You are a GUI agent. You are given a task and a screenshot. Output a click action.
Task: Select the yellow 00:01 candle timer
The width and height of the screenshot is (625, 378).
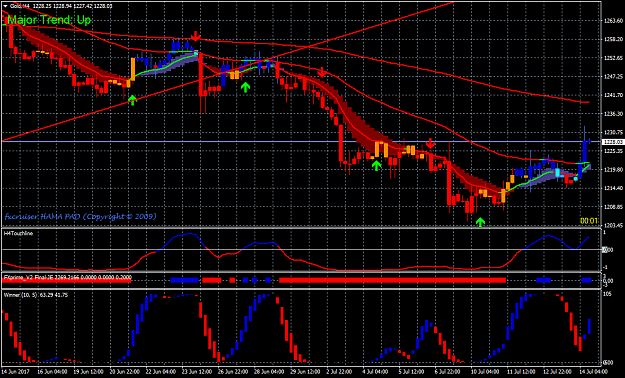click(x=589, y=221)
